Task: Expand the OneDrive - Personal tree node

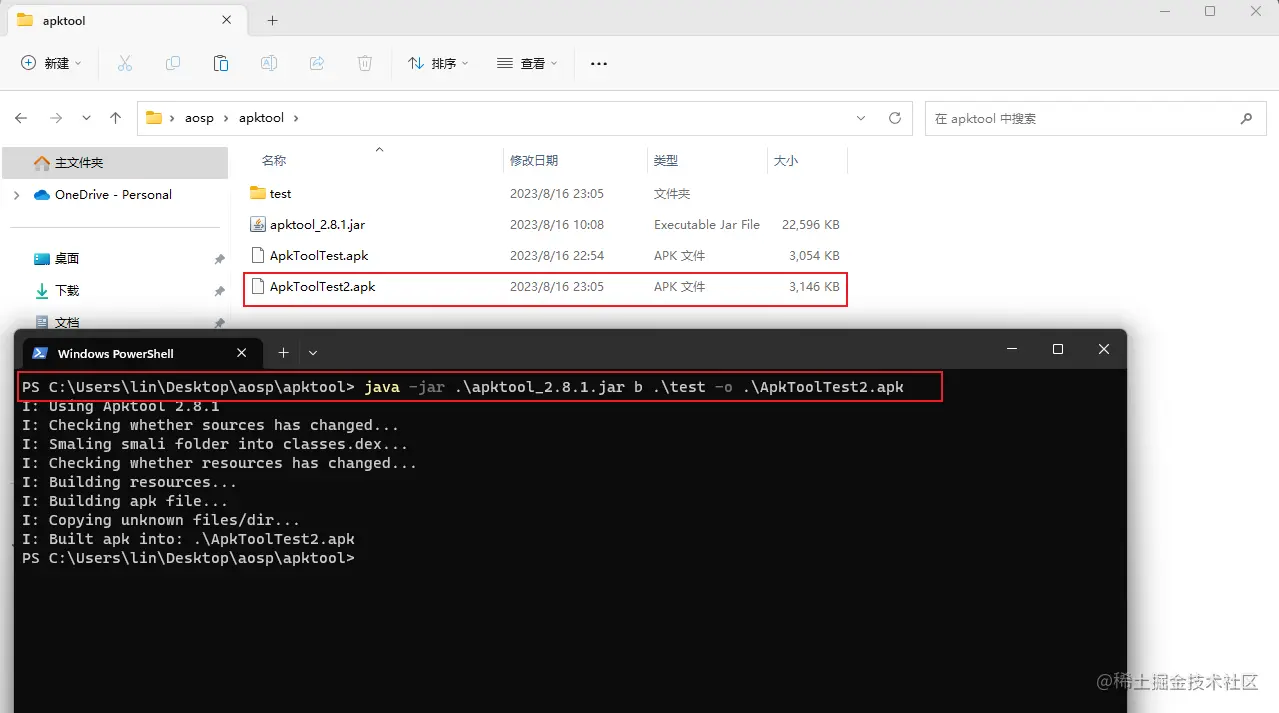Action: [16, 195]
